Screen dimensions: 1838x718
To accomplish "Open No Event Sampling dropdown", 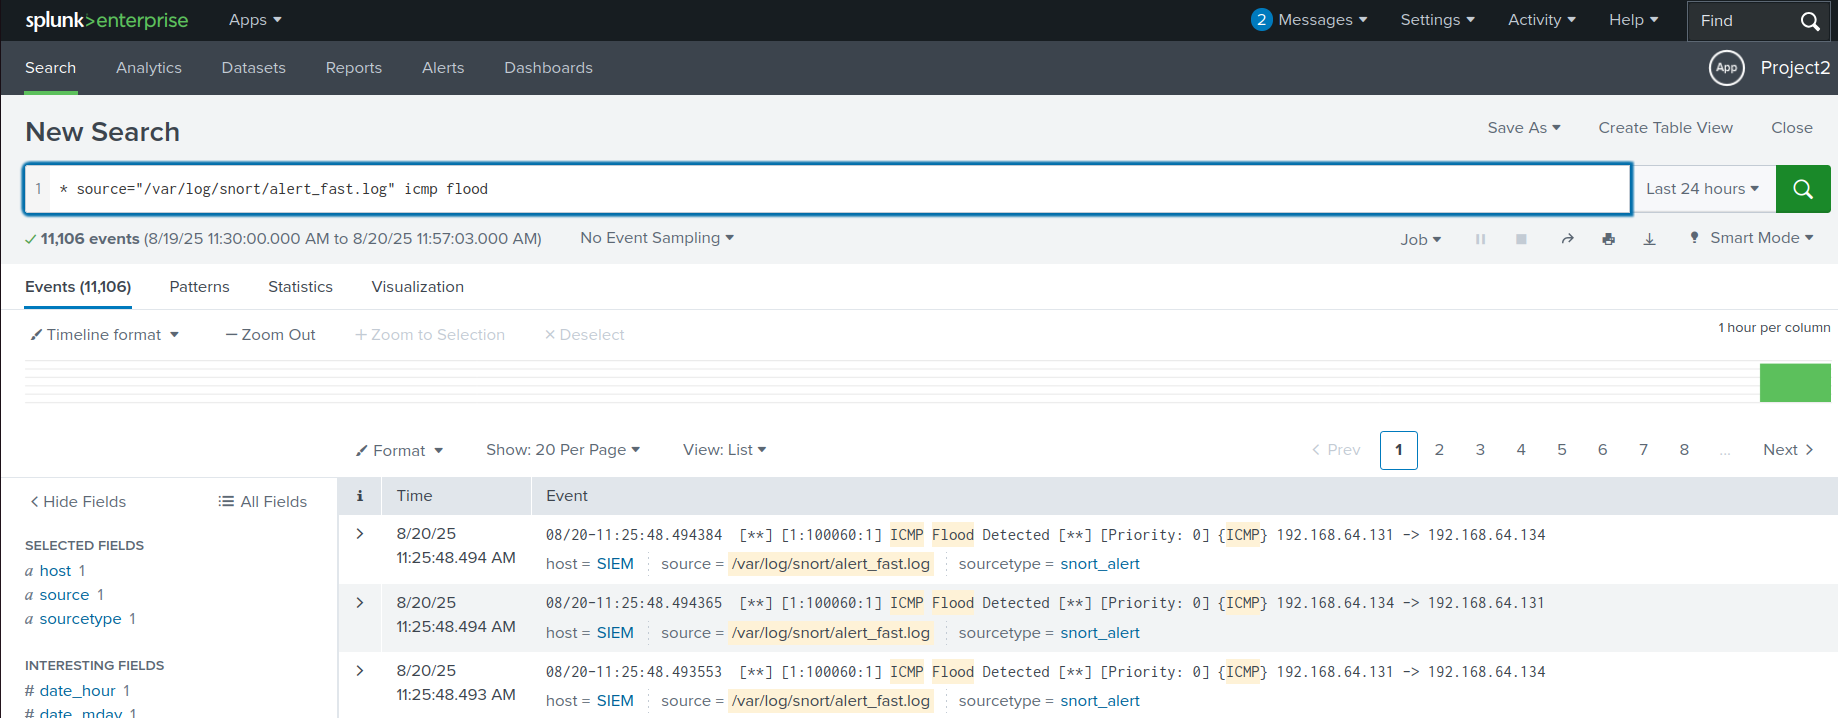I will [x=657, y=238].
